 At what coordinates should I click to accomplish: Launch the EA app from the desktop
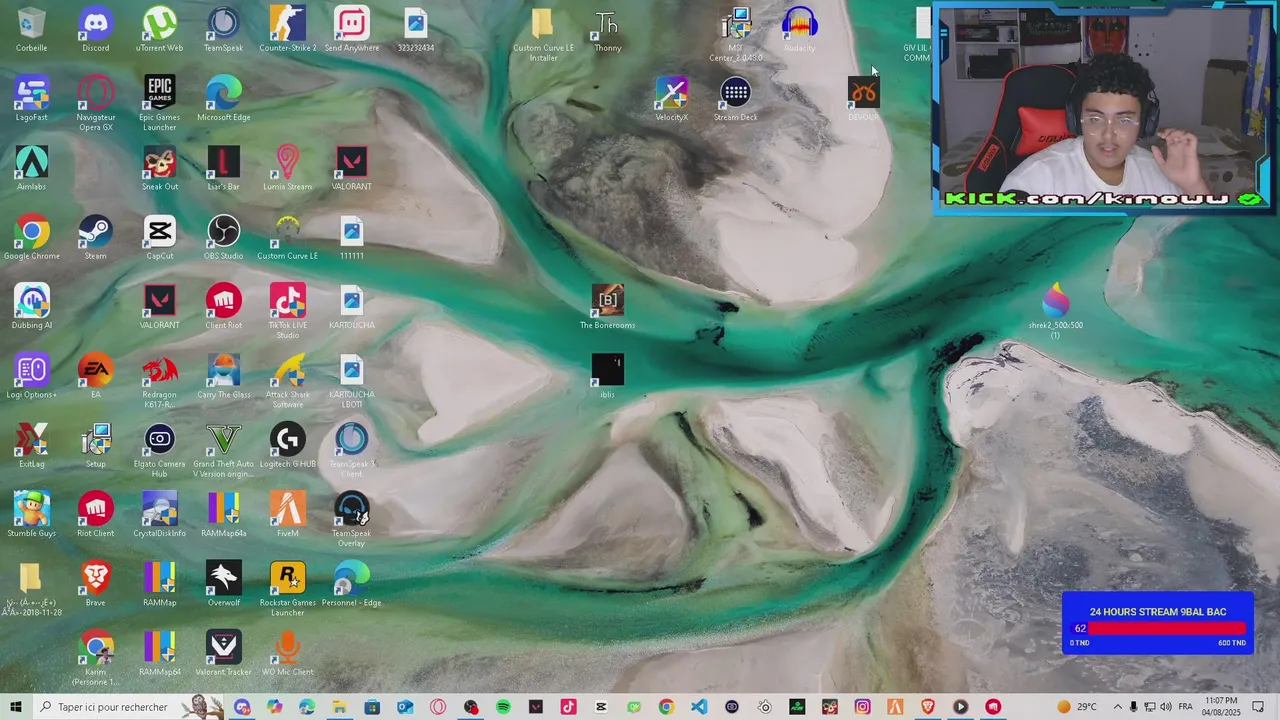[95, 375]
